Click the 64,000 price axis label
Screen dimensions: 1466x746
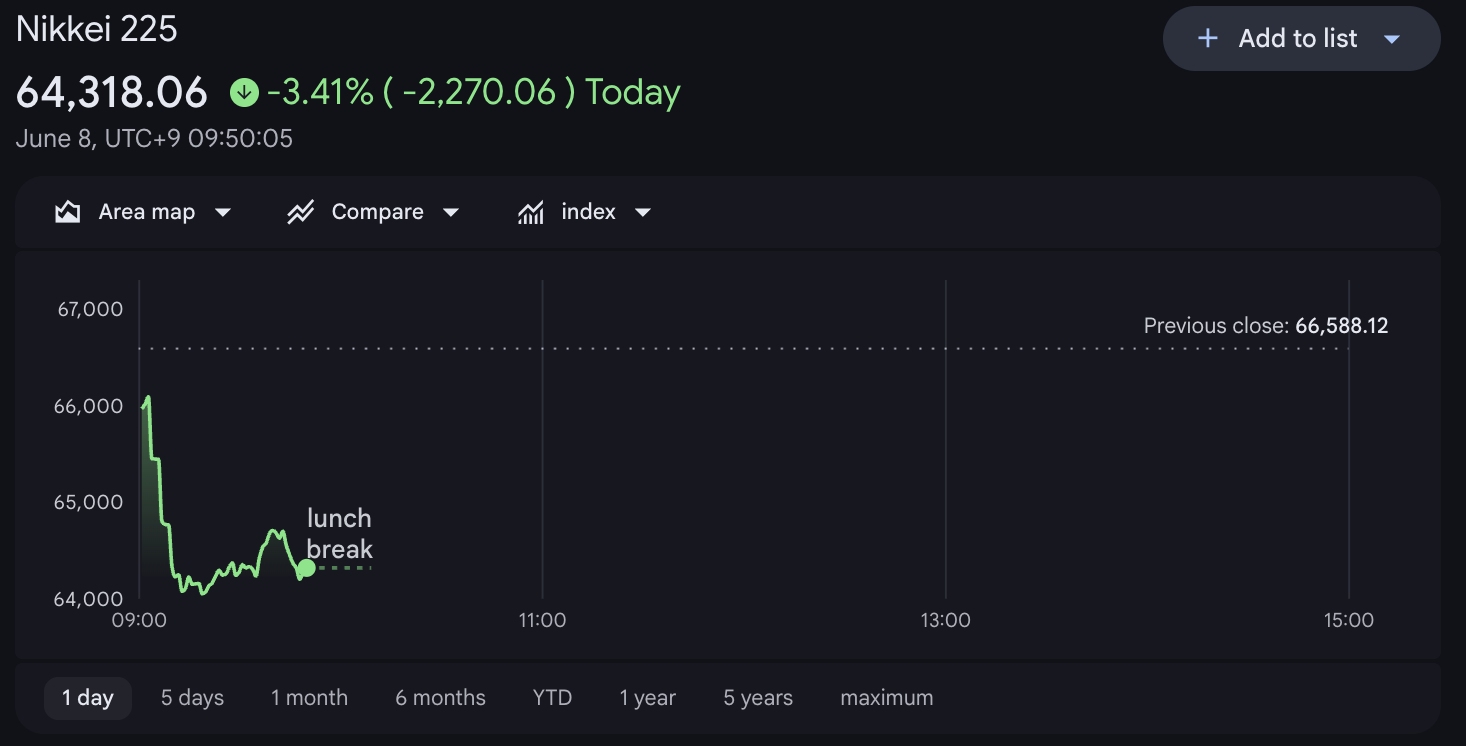[x=90, y=599]
